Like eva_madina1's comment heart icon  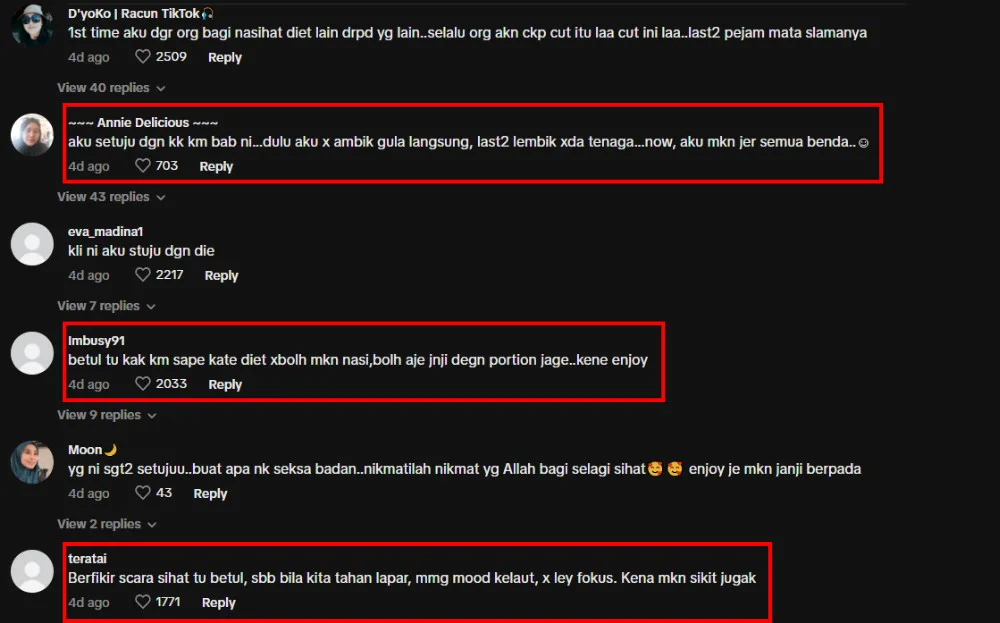click(143, 275)
